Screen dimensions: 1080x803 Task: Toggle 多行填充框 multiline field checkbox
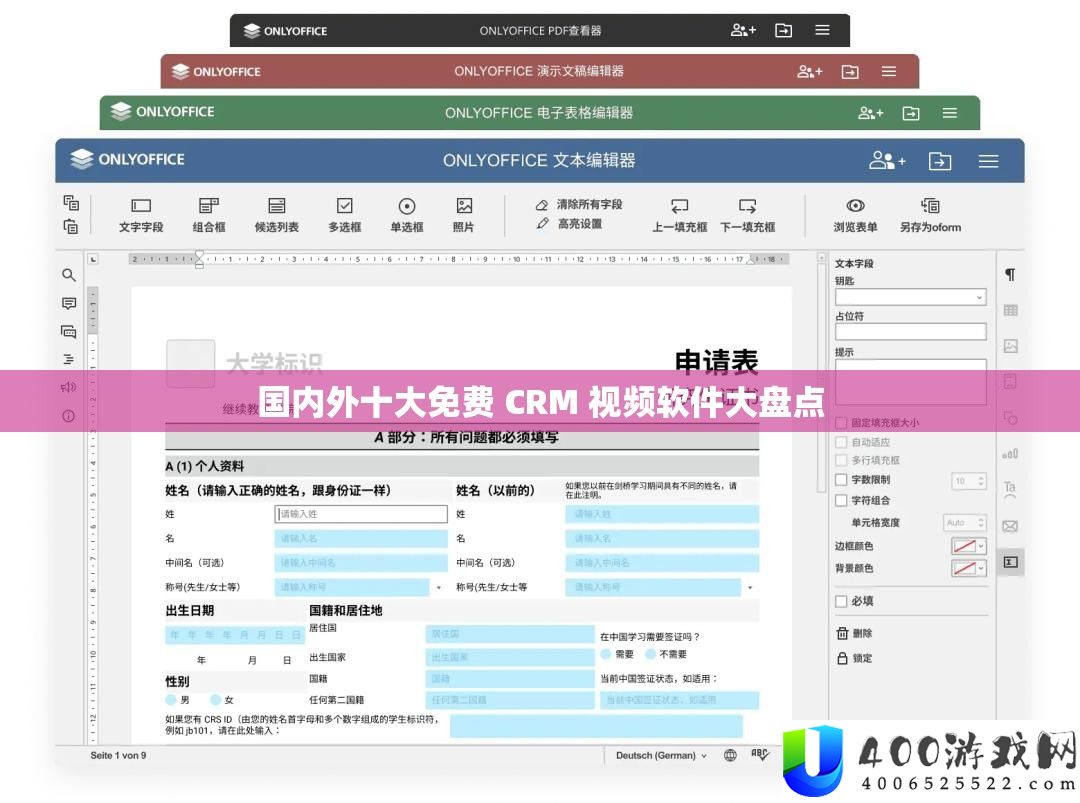click(x=841, y=460)
